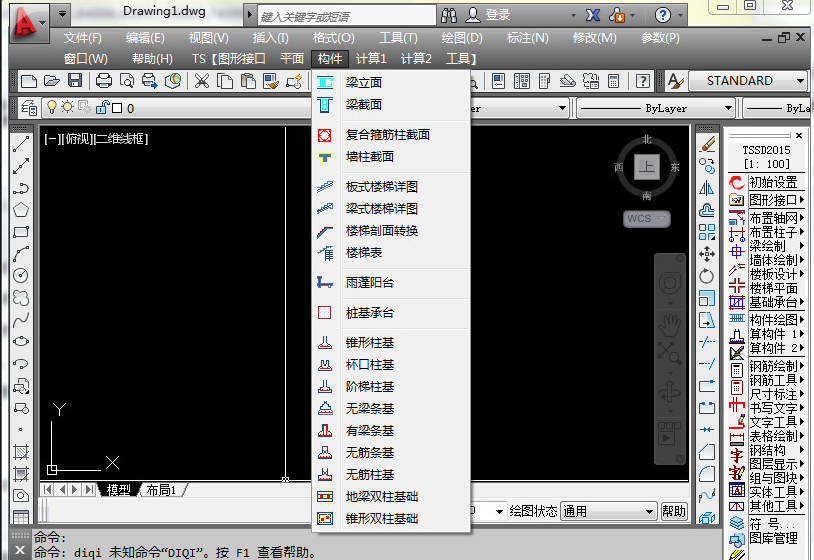Select the Line draw tool

21,144
